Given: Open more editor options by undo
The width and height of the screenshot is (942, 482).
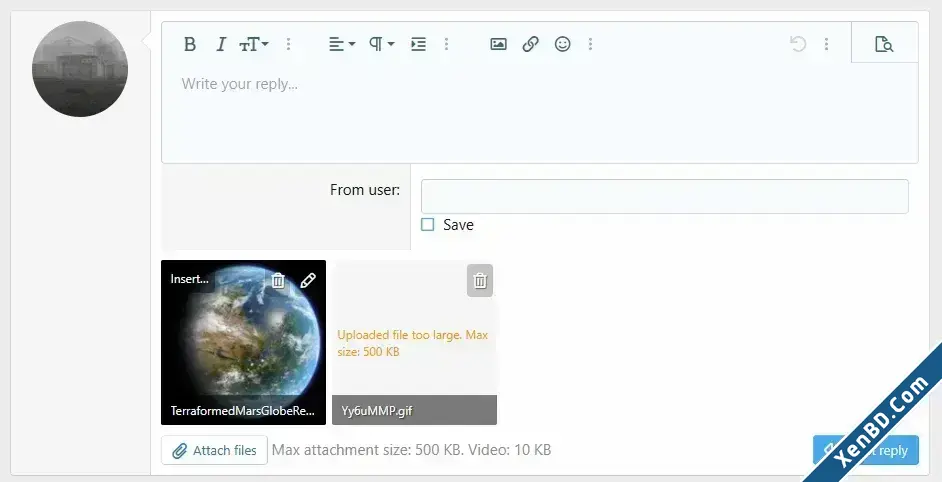Looking at the screenshot, I should 827,44.
